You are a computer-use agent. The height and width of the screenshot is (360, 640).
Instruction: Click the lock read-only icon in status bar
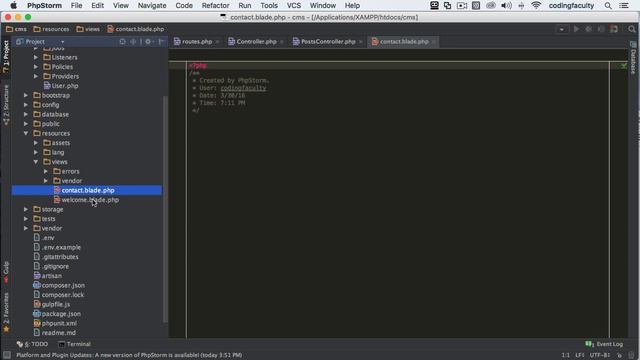click(x=619, y=355)
